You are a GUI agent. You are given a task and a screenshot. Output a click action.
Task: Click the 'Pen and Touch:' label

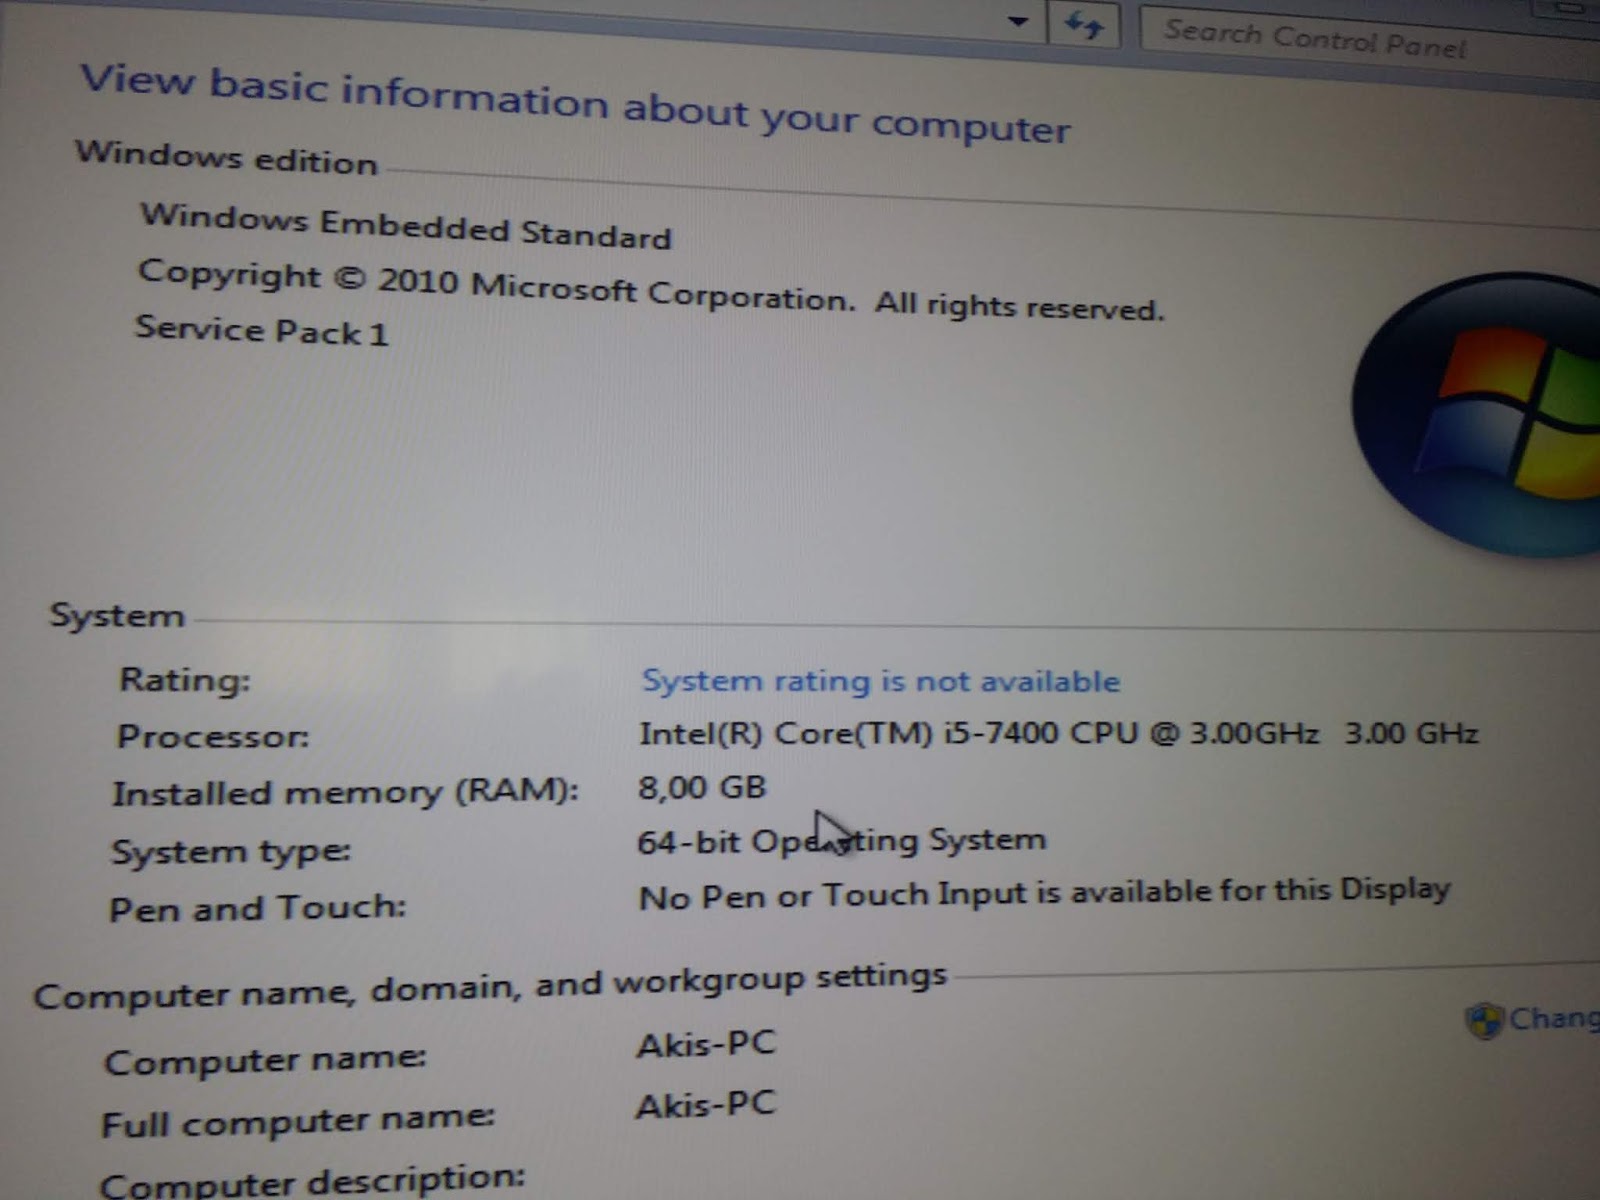tap(258, 908)
